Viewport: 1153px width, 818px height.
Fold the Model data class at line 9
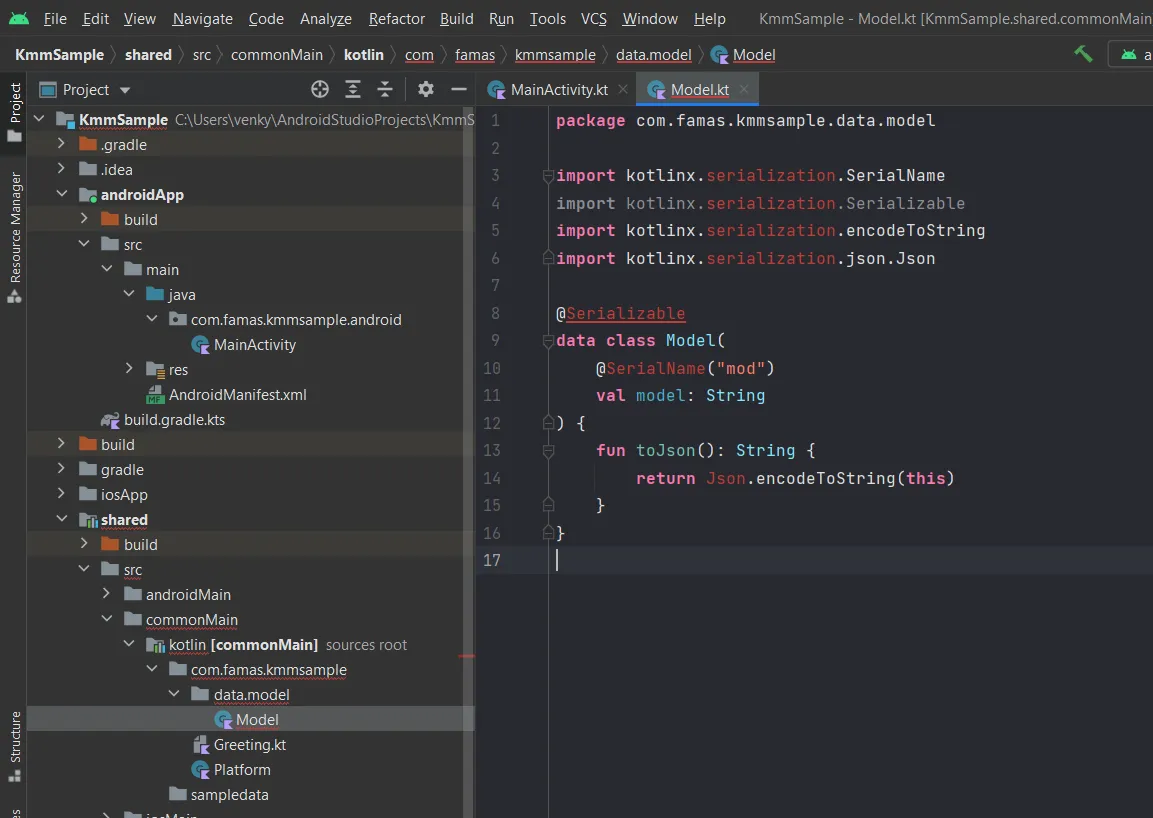pos(548,341)
